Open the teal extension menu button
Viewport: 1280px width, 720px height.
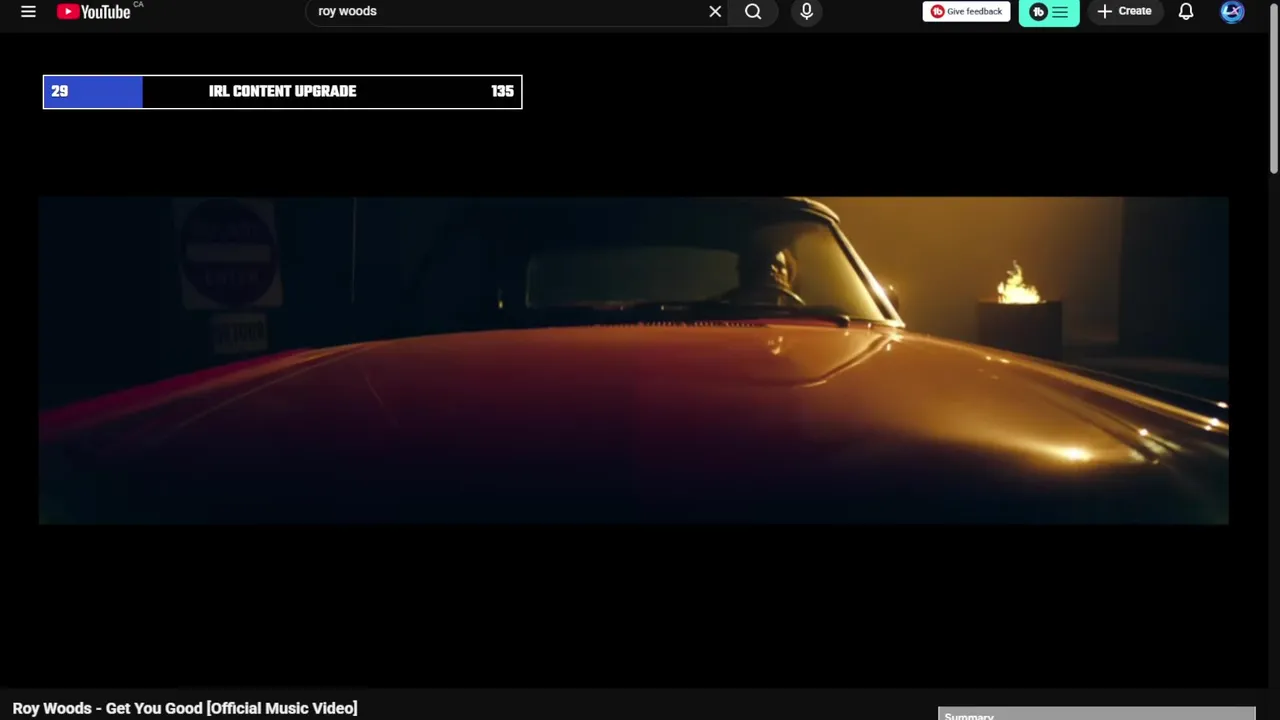(x=1049, y=12)
